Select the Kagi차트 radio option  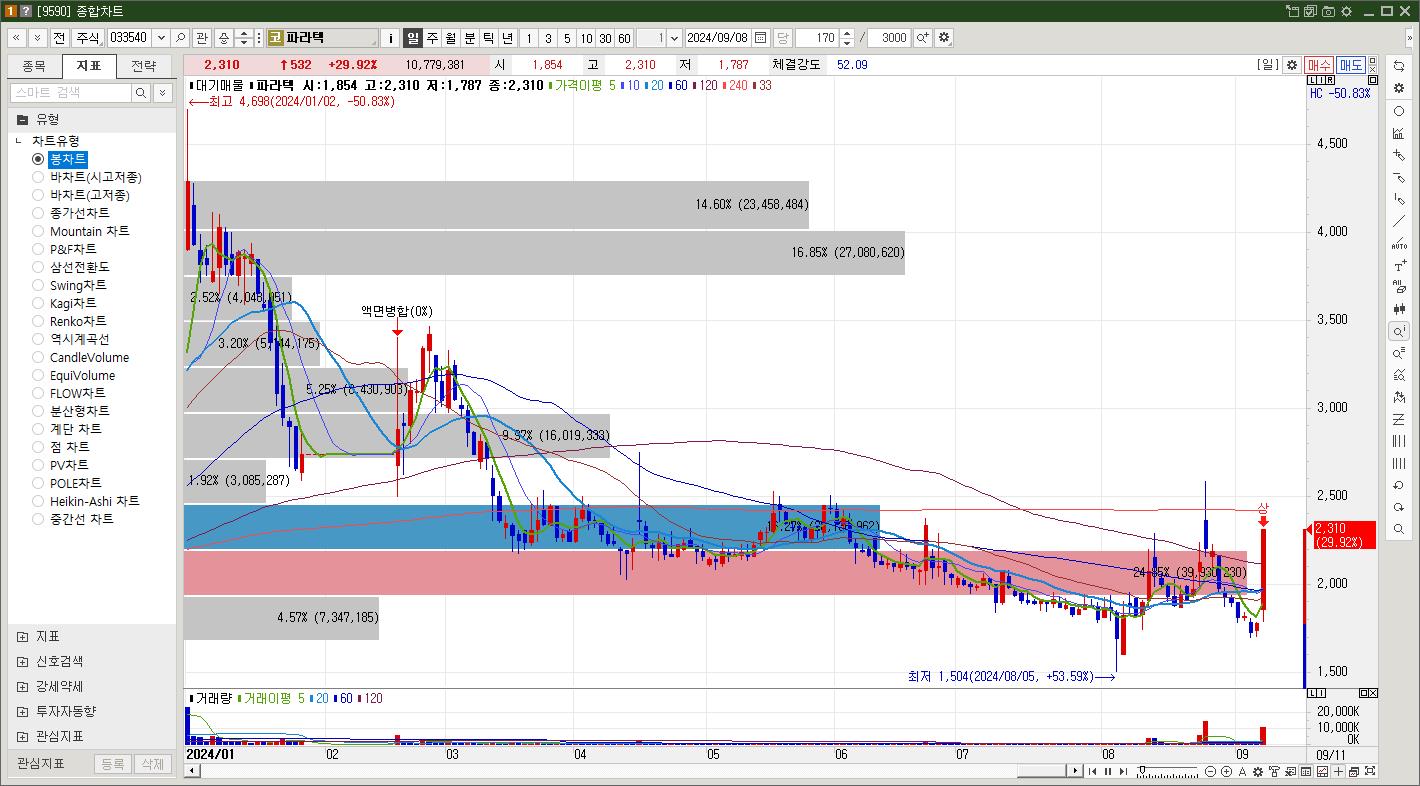(x=39, y=303)
